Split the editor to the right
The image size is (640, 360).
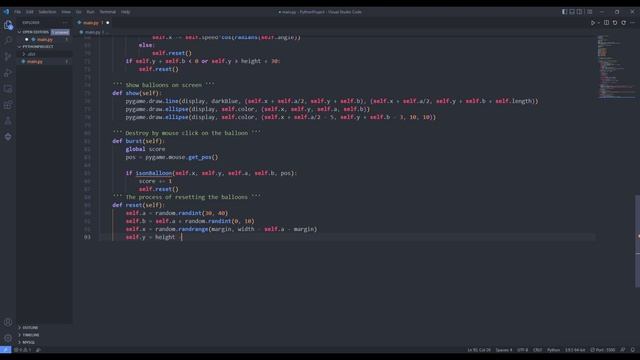(606, 23)
